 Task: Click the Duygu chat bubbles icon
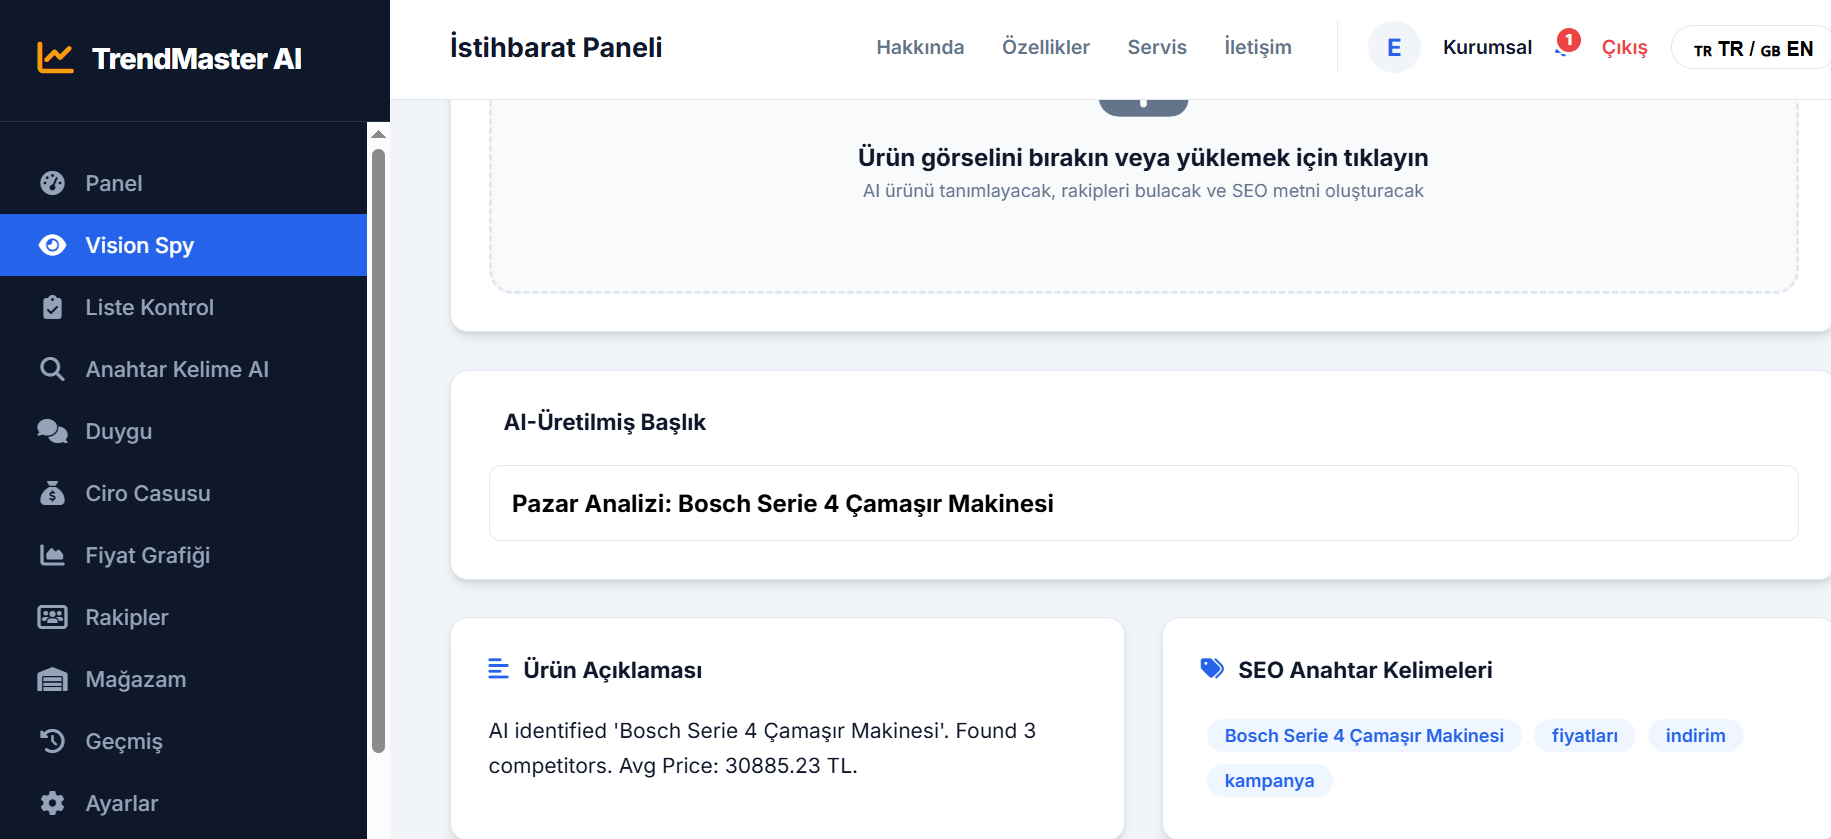(52, 431)
